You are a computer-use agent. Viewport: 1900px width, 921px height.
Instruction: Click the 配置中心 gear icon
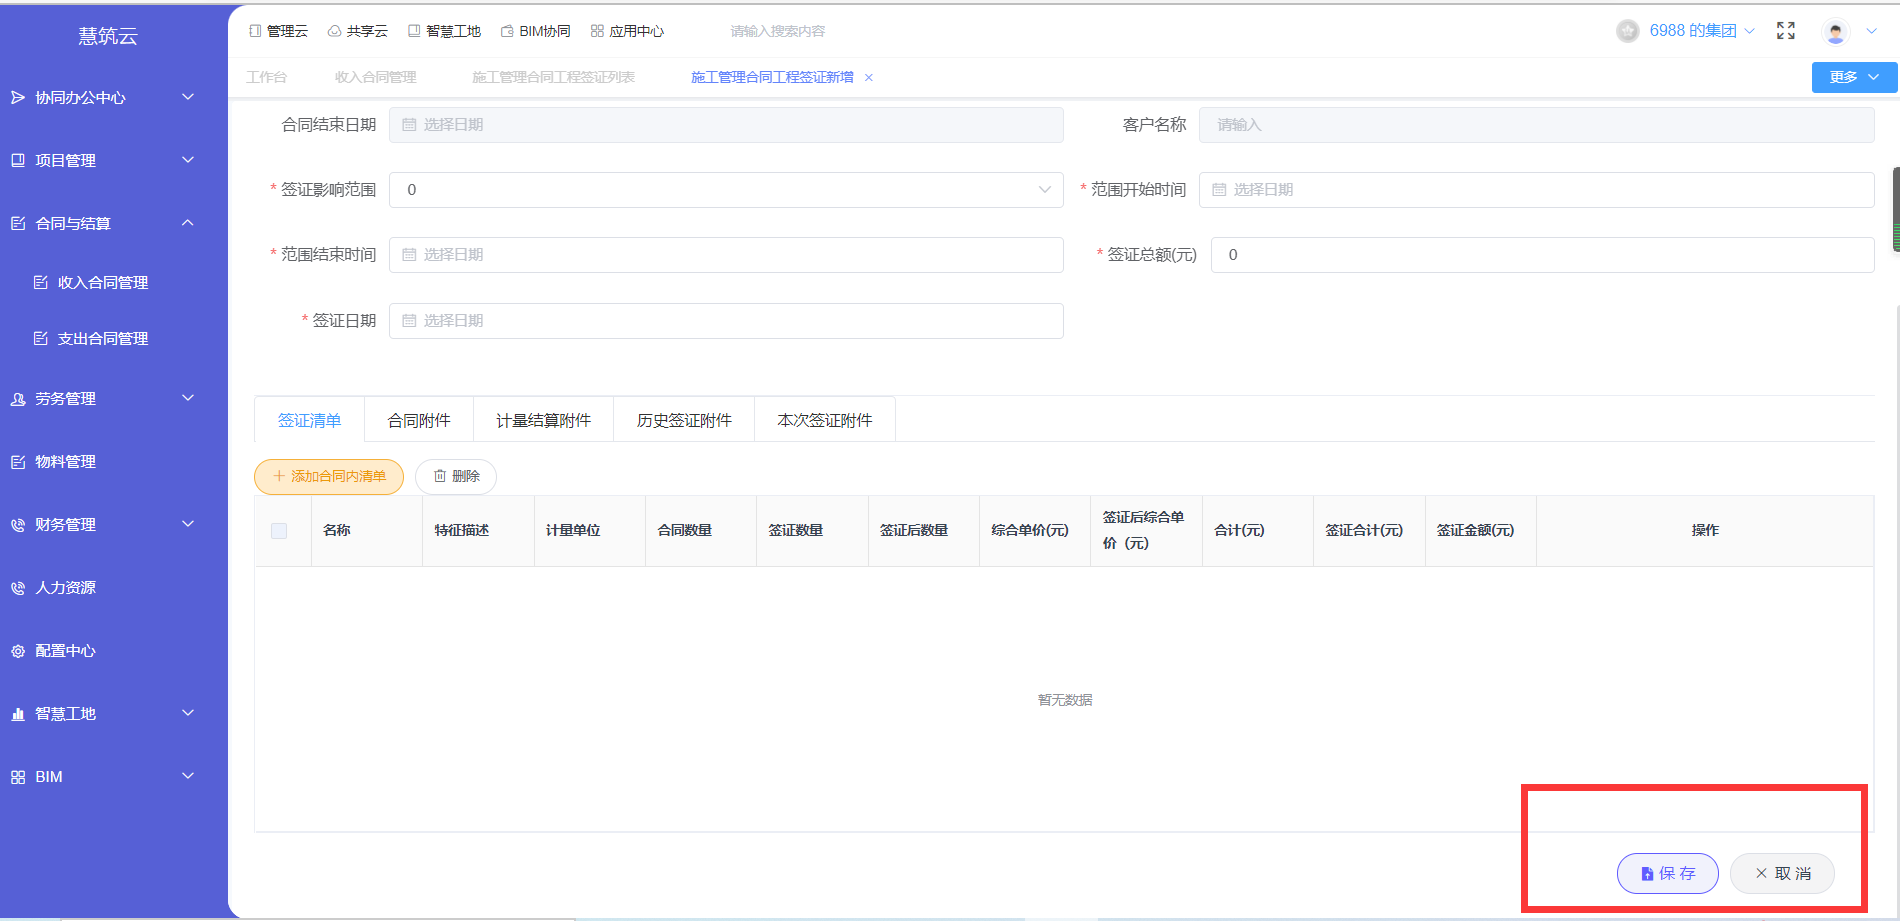(18, 651)
